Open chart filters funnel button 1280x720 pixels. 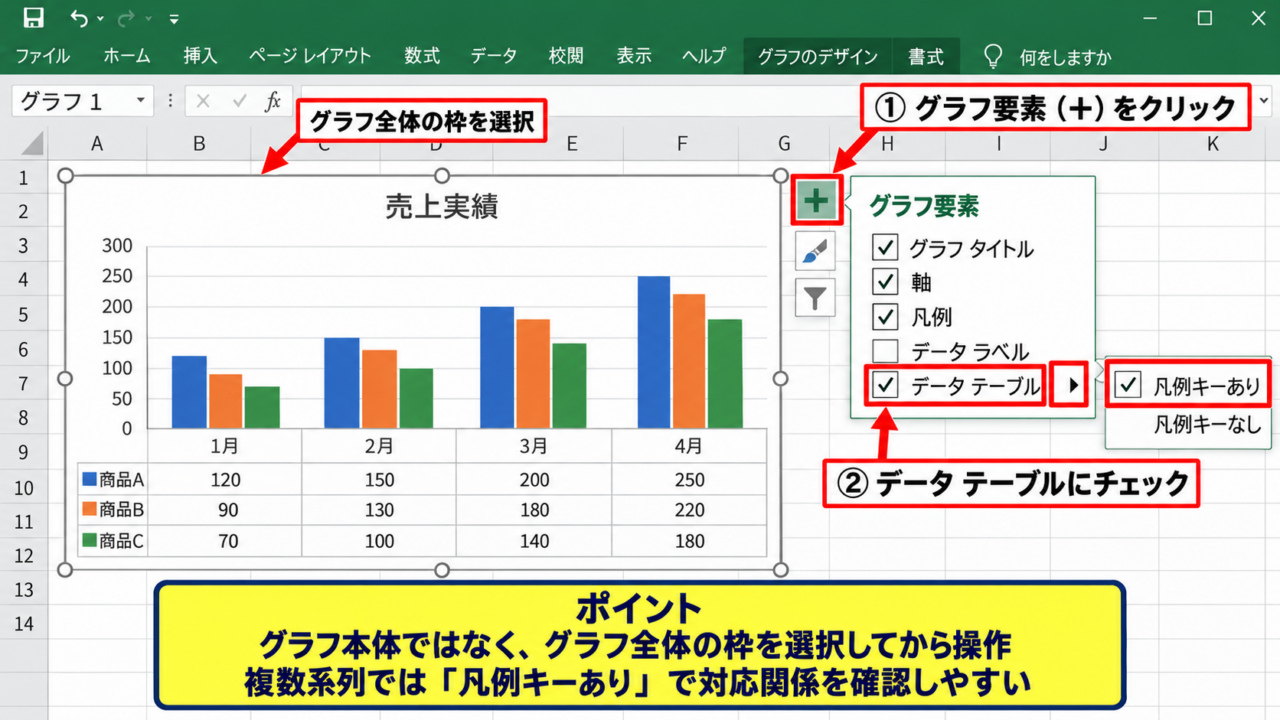[x=816, y=297]
